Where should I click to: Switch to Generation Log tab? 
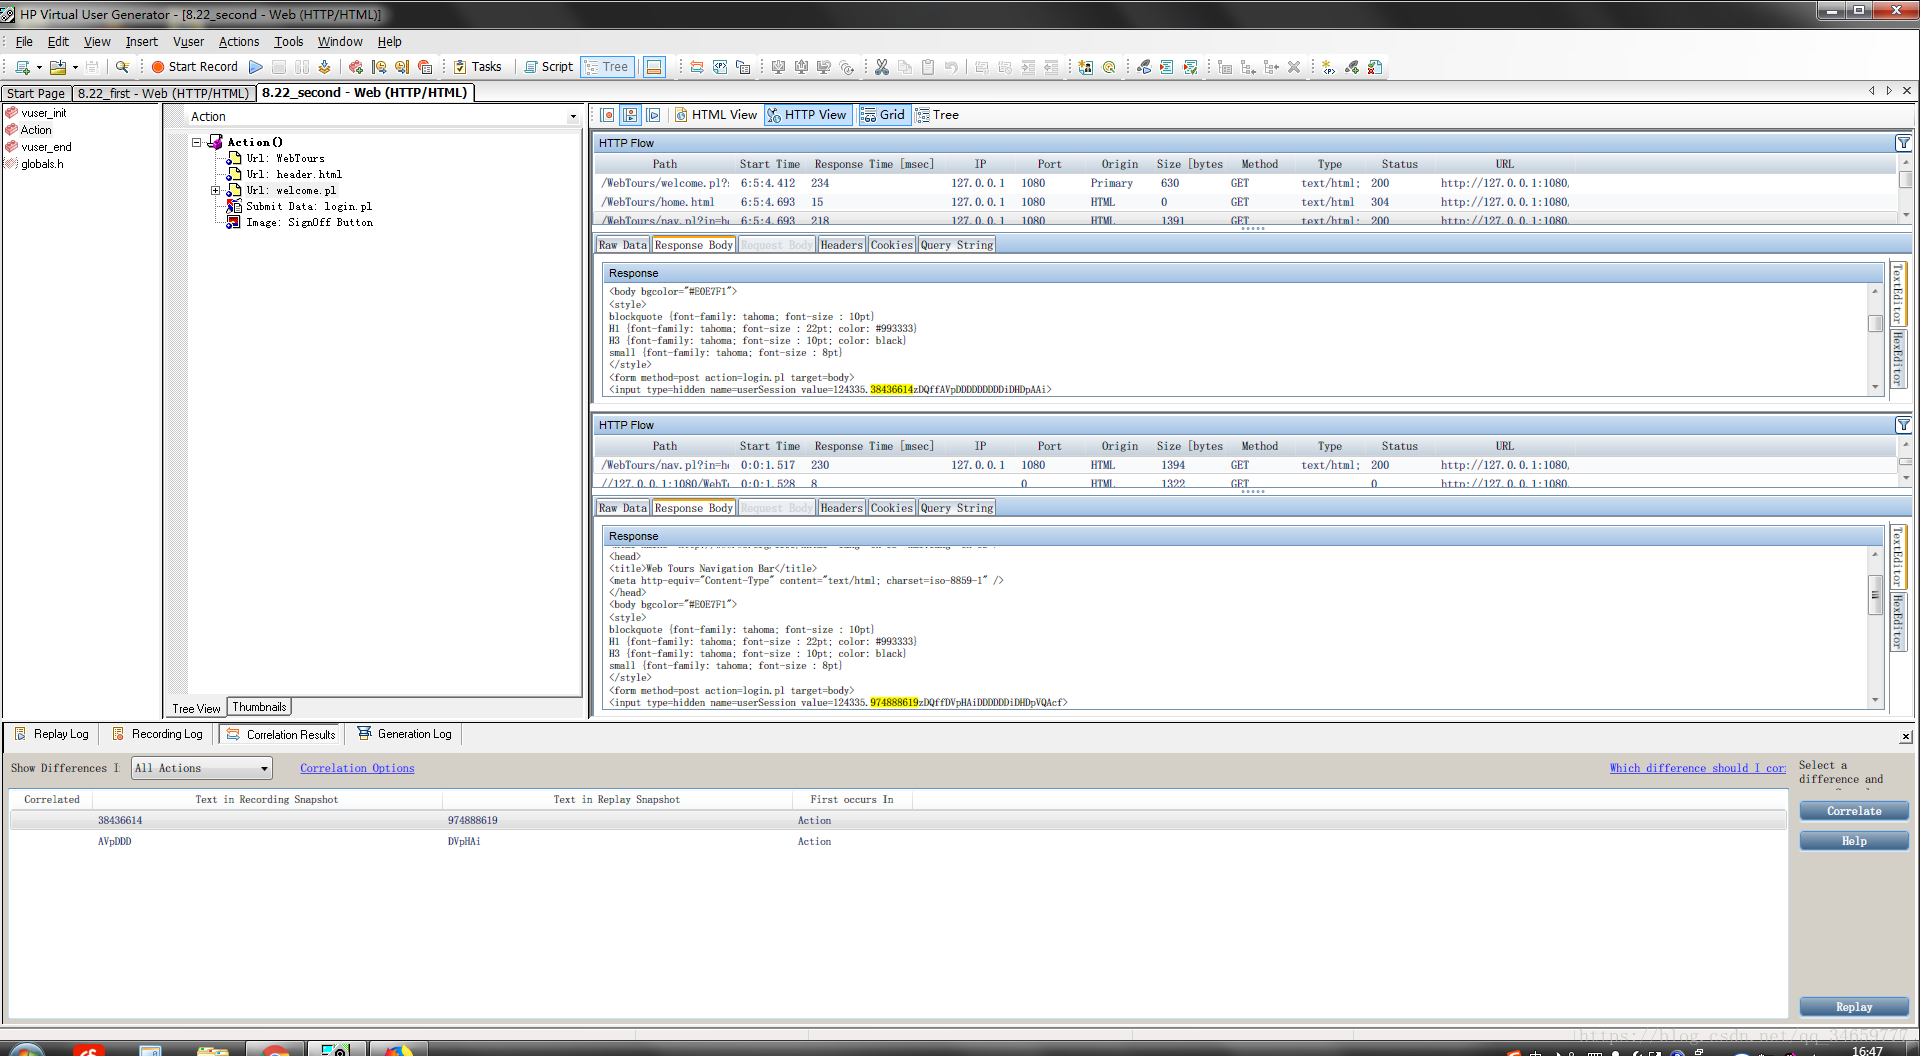(x=405, y=734)
